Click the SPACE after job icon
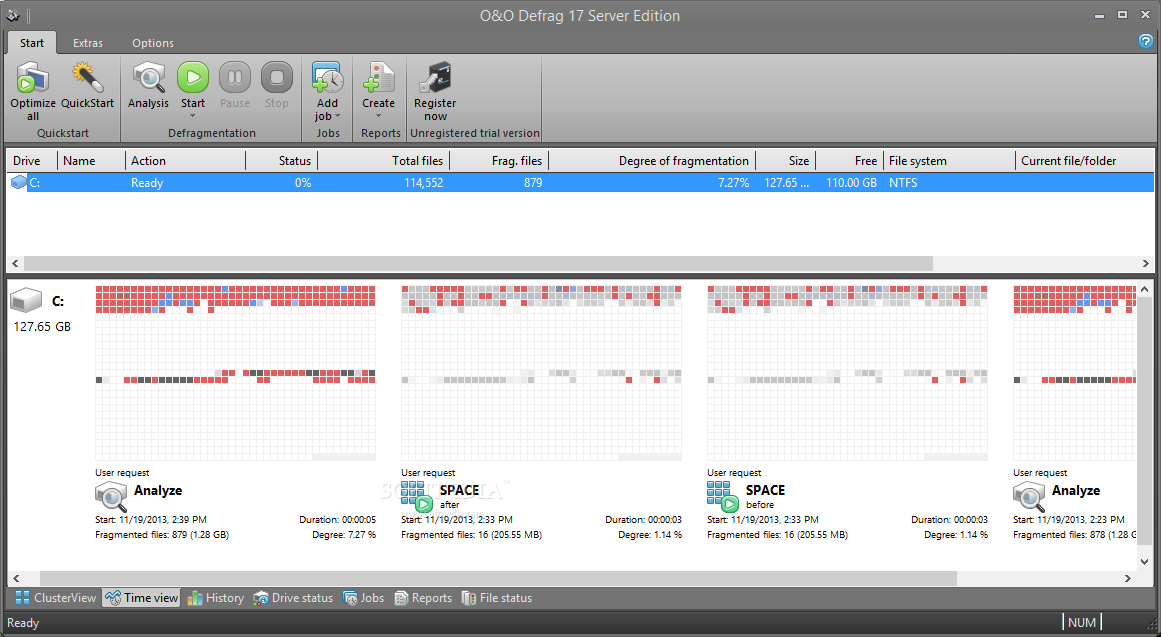Screen dimensions: 1161x637 pyautogui.click(x=417, y=496)
